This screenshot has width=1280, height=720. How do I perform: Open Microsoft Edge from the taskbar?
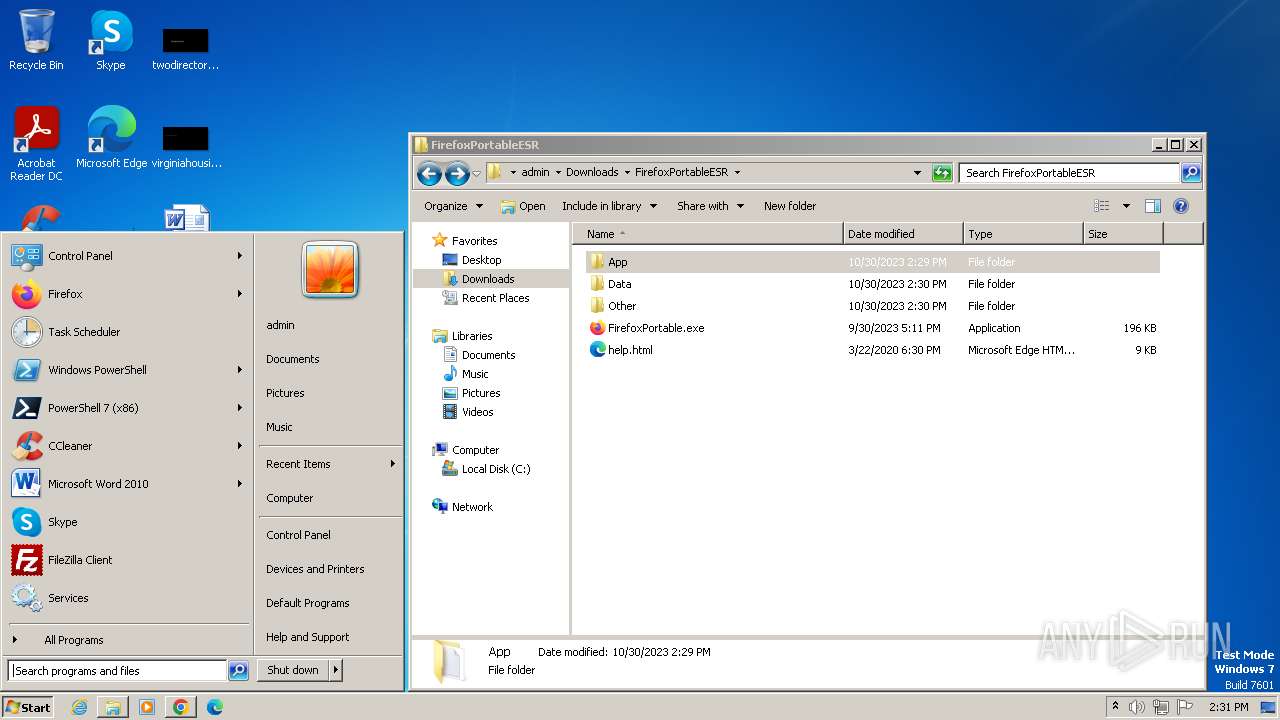[215, 707]
